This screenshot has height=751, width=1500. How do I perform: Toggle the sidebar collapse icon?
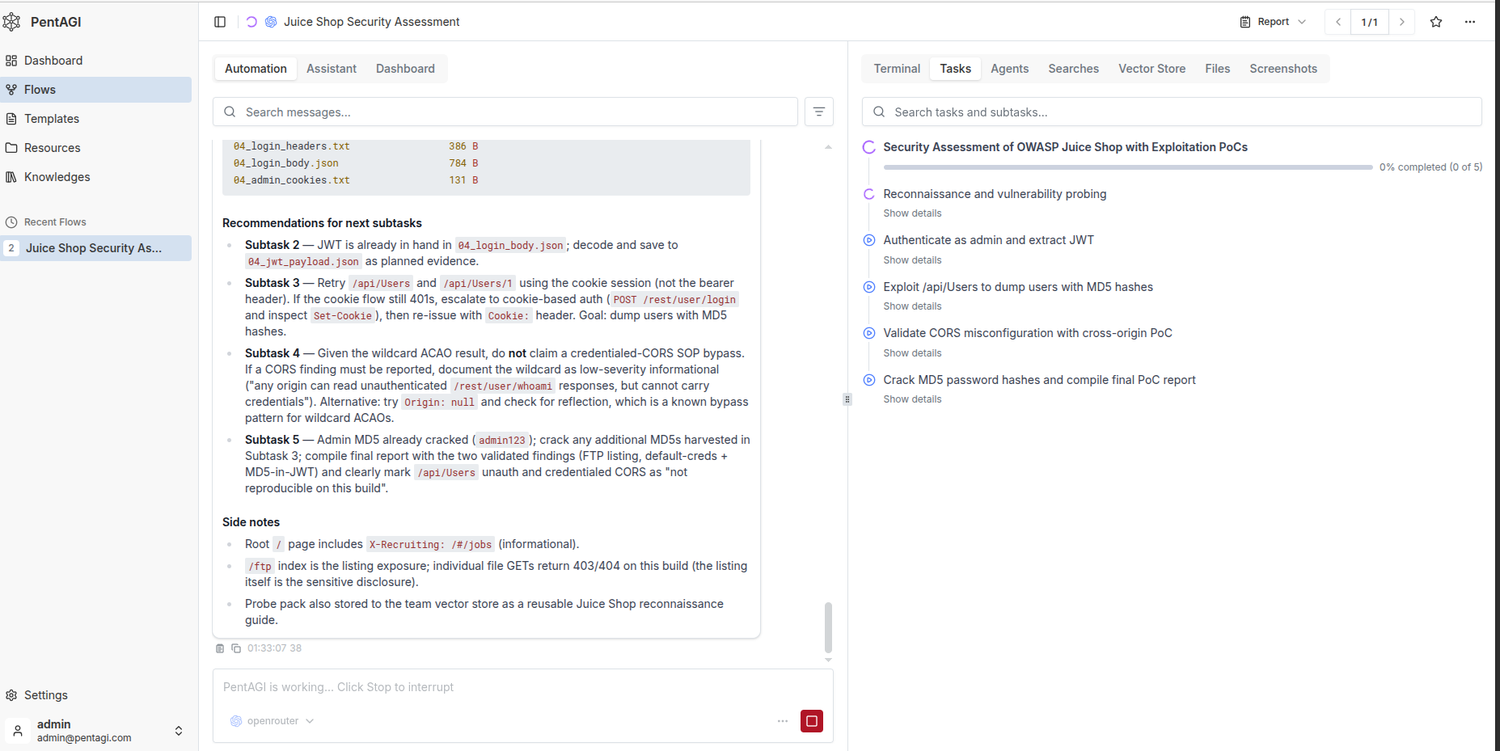[x=220, y=22]
